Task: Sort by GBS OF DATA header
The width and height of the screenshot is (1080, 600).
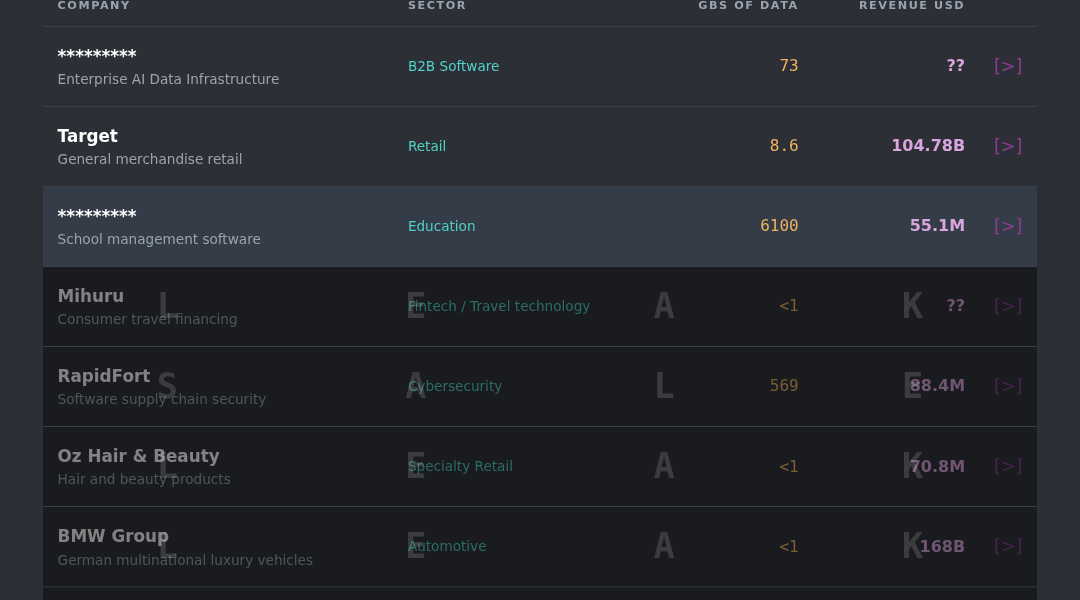Action: click(748, 6)
